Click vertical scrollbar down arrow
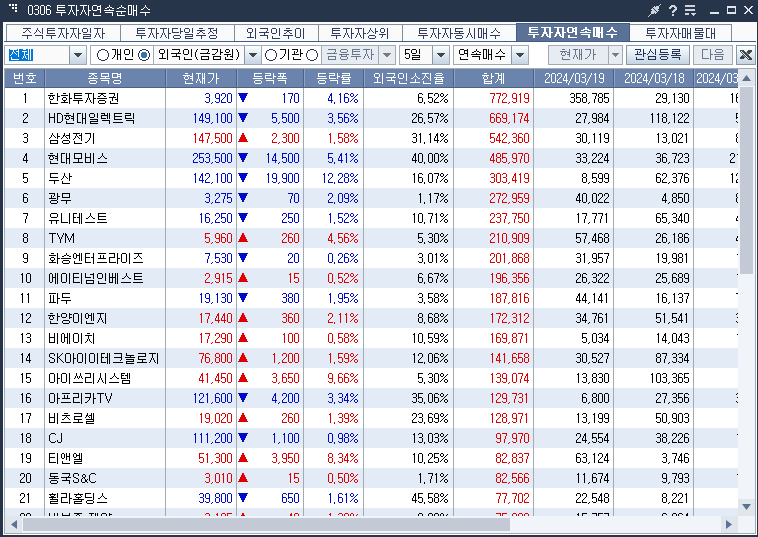 click(746, 507)
